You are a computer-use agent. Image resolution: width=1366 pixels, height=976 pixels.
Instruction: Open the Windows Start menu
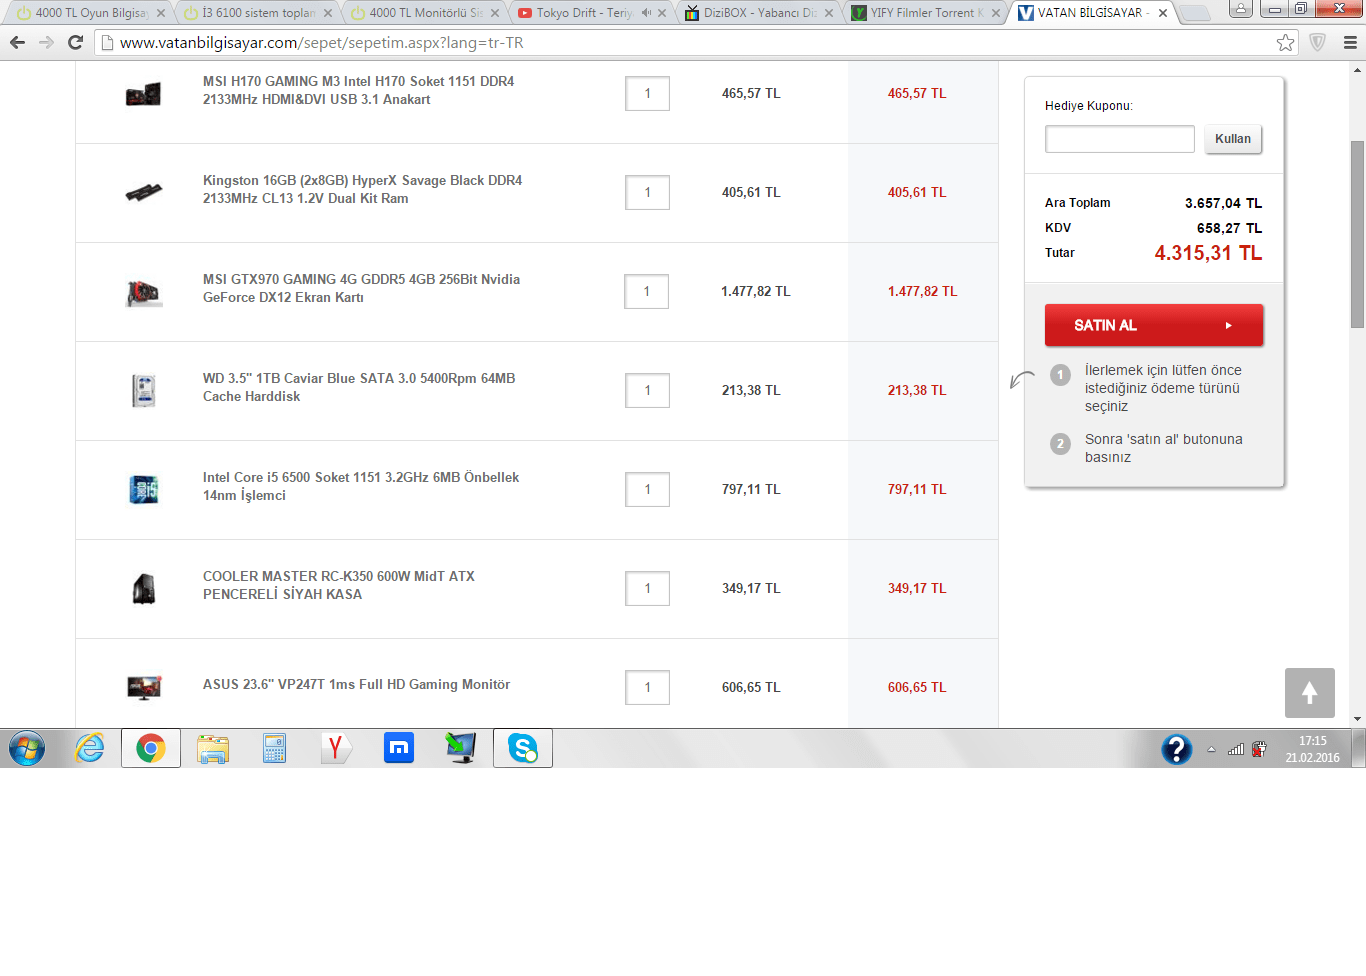(27, 748)
